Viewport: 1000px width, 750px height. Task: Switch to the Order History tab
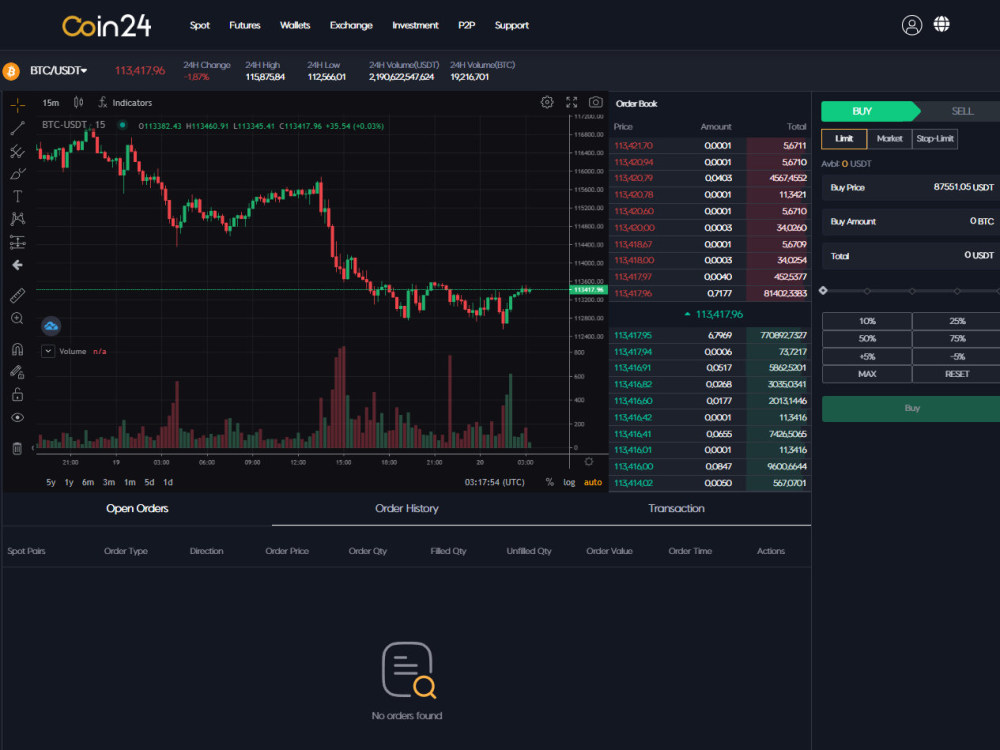406,508
